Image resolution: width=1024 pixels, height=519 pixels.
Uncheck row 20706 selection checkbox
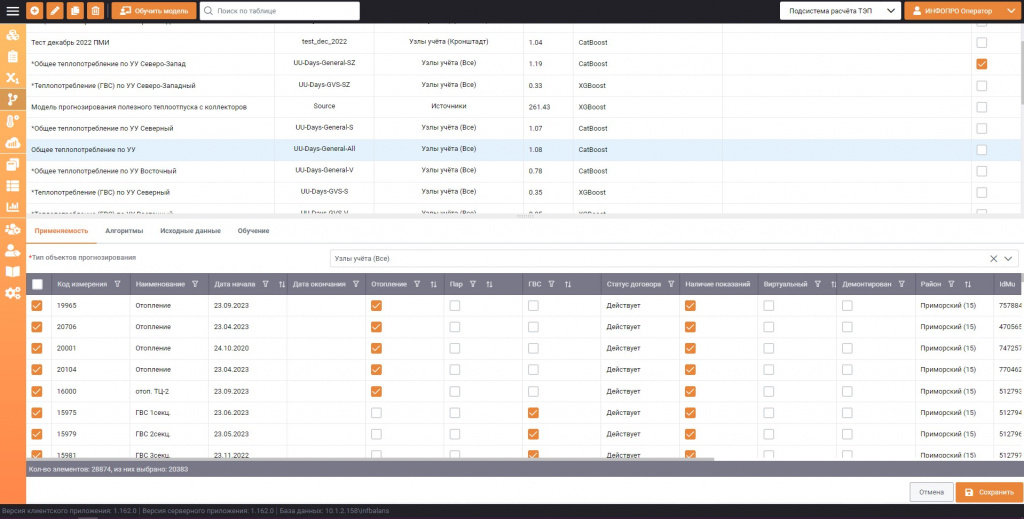37,326
